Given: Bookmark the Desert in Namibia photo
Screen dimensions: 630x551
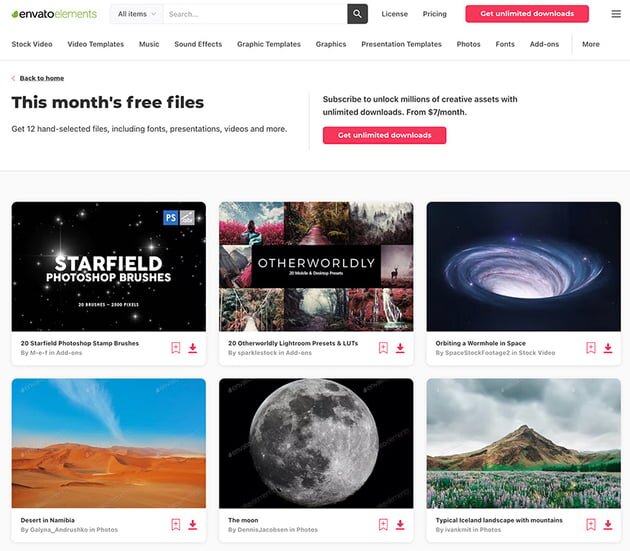Looking at the screenshot, I should point(176,524).
